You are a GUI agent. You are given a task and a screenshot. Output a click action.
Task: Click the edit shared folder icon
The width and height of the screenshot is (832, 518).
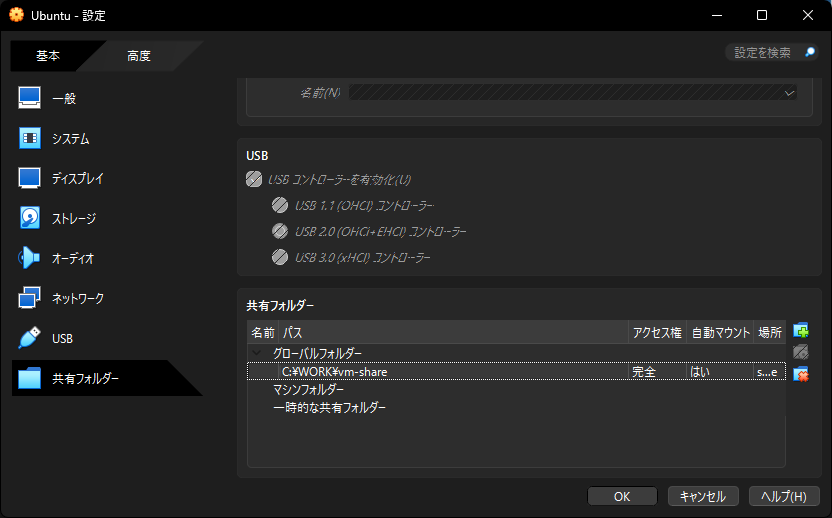(x=800, y=352)
